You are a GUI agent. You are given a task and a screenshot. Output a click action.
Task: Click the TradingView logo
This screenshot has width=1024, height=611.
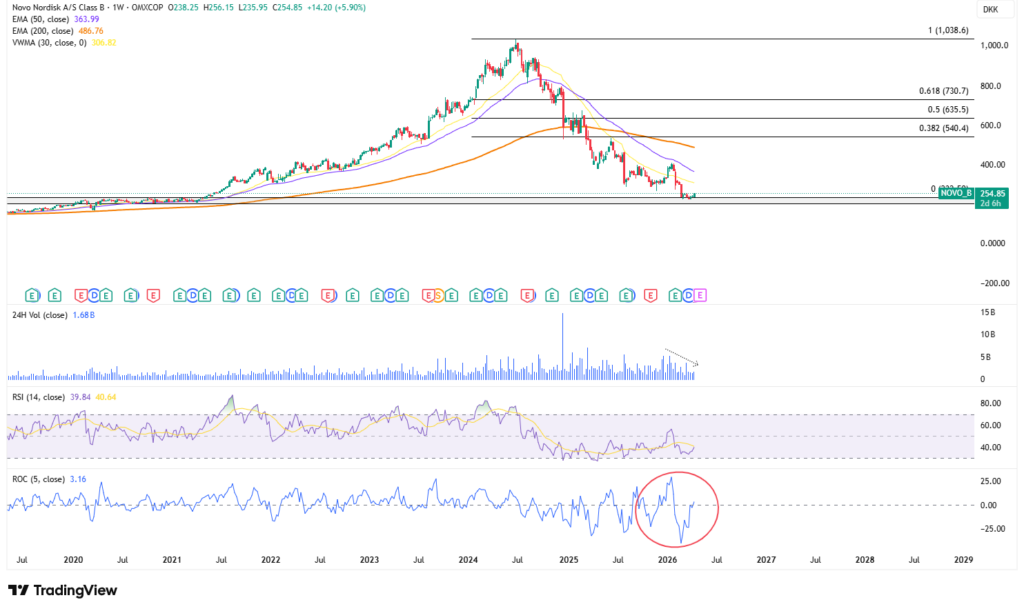tap(62, 590)
